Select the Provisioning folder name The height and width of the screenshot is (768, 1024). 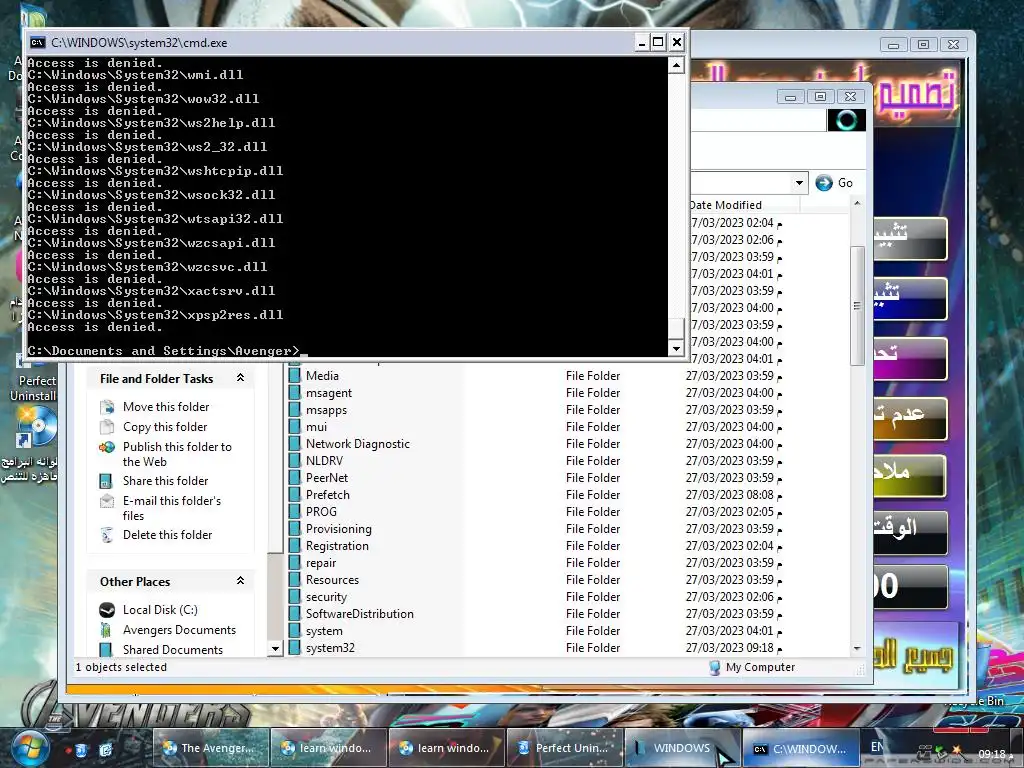pos(338,529)
